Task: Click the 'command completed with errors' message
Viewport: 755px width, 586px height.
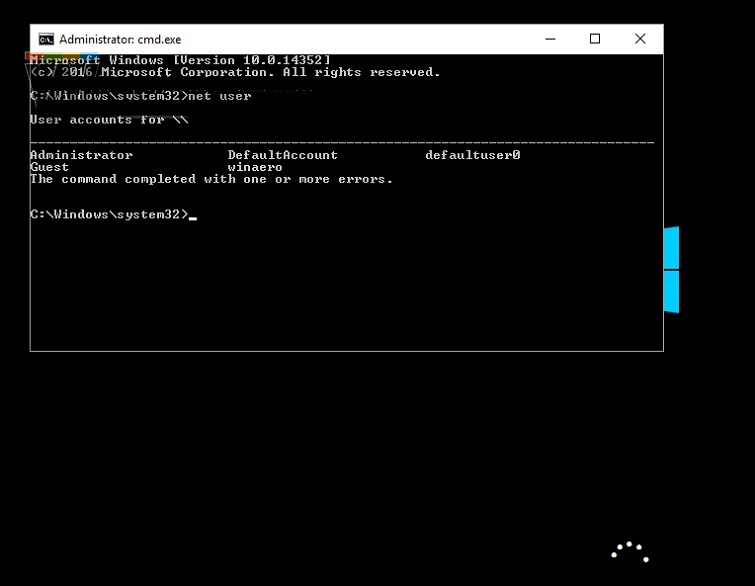Action: (211, 179)
